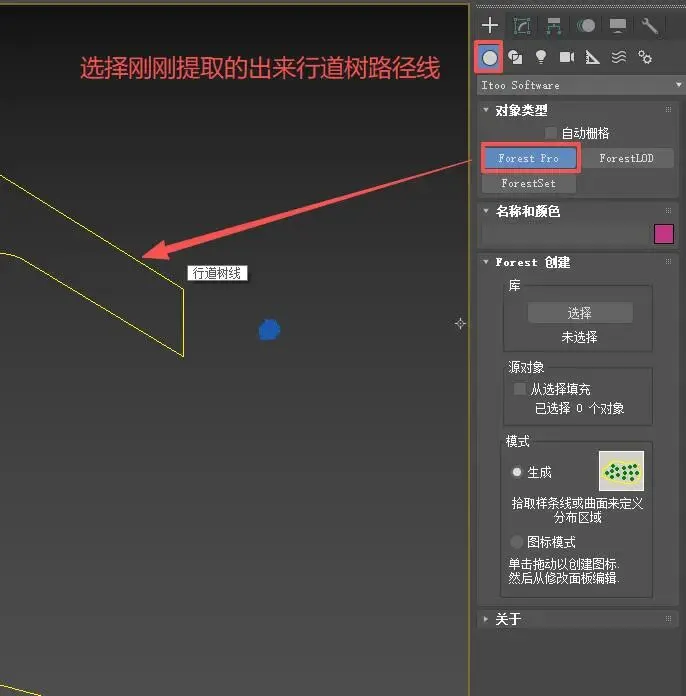The width and height of the screenshot is (686, 696).
Task: Collapse the 名称和颜色 rollout
Action: (x=486, y=211)
